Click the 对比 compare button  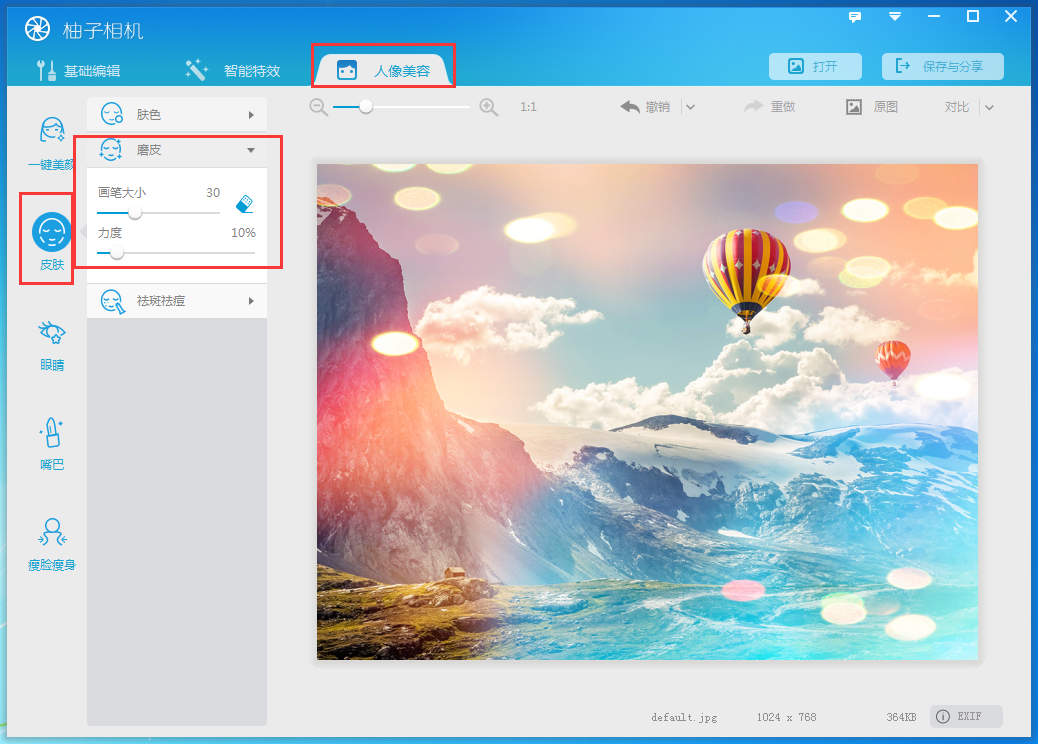click(x=957, y=107)
